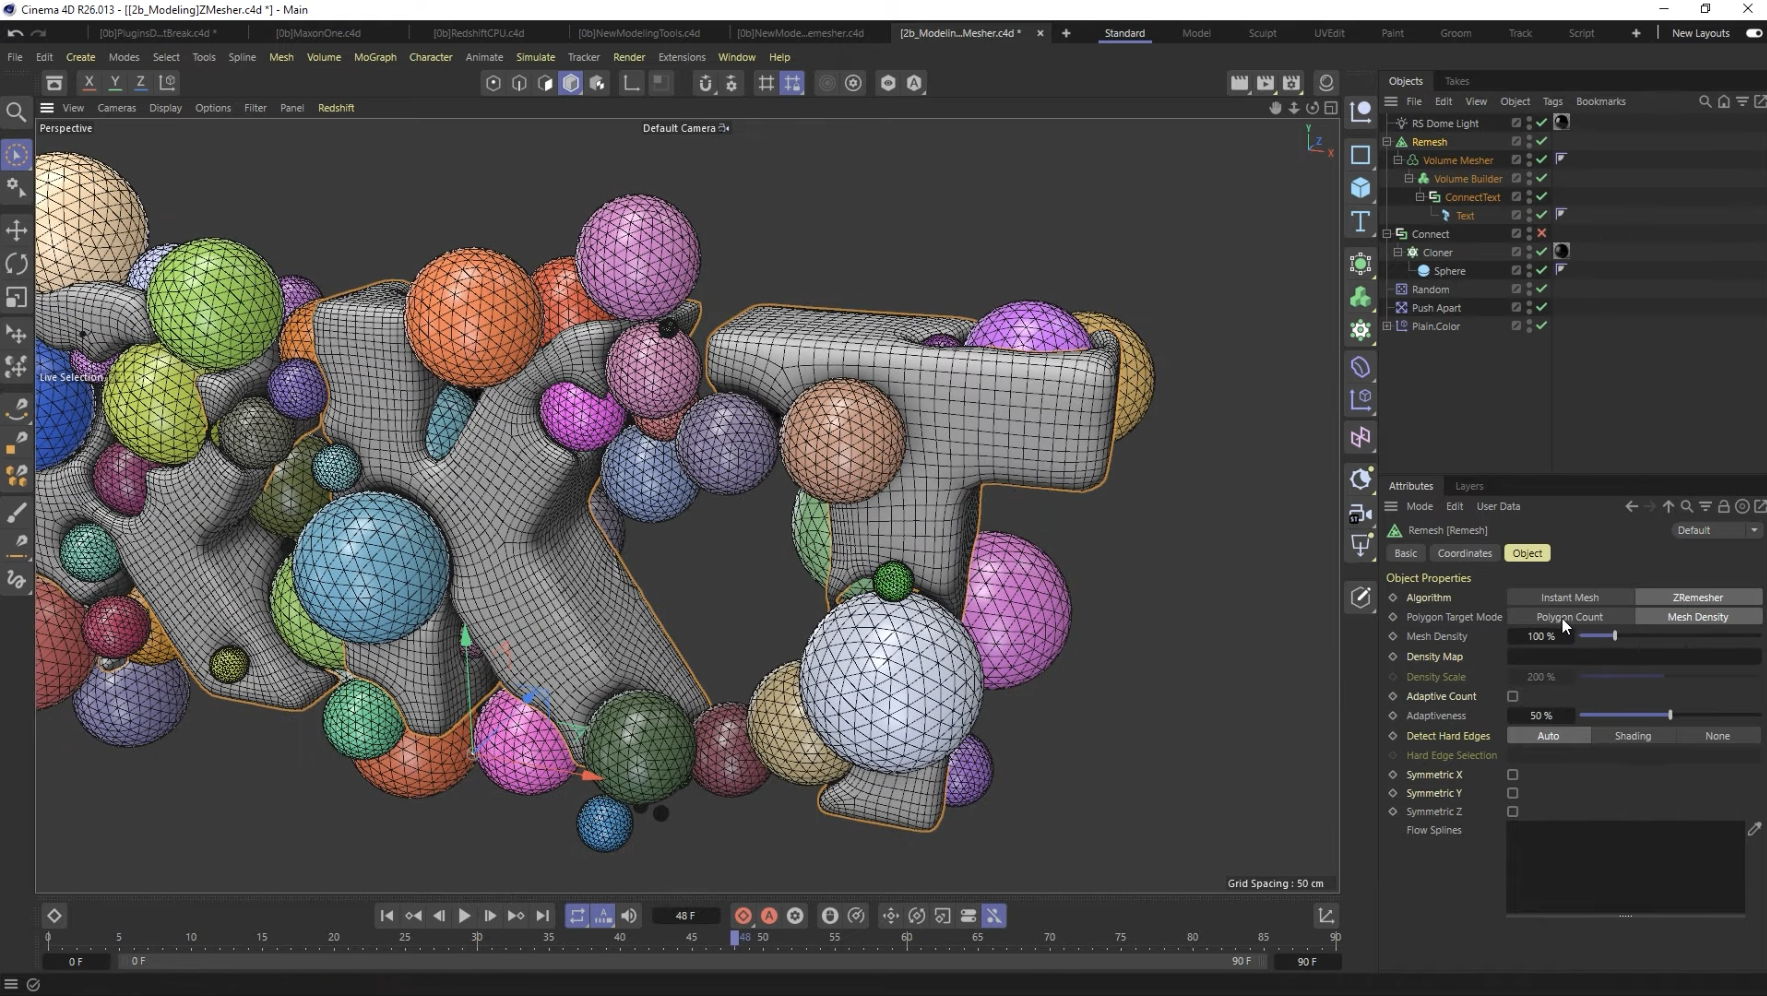Select the Rotate tool in left toolbar
1767x996 pixels.
pos(16,264)
